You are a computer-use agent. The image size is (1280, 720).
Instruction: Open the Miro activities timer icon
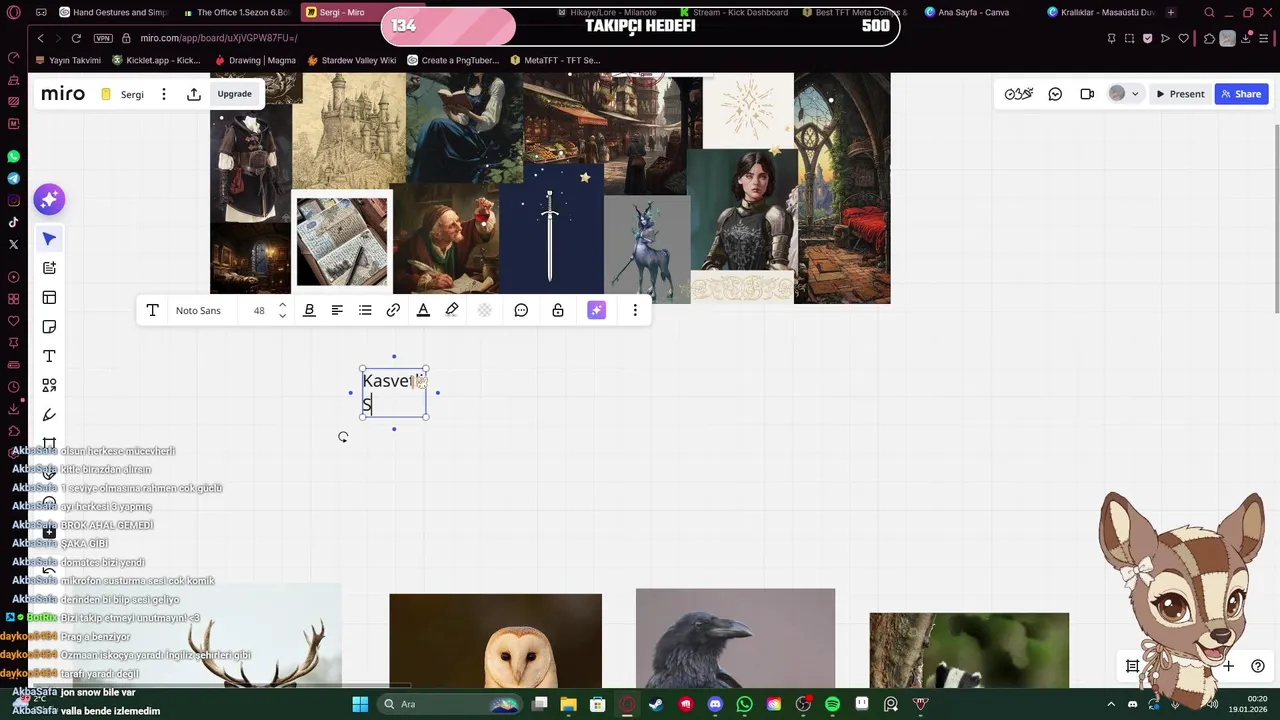(1019, 94)
